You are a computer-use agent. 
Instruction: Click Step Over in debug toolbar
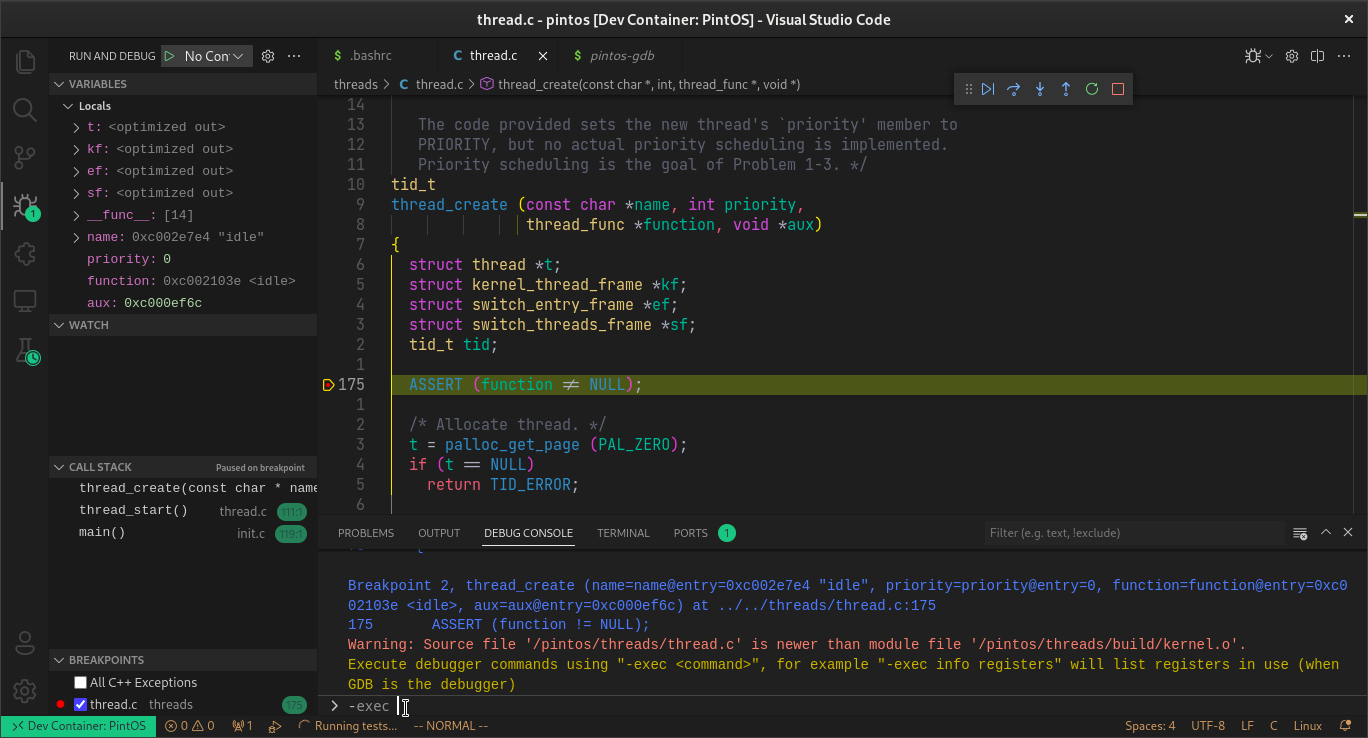(1014, 89)
